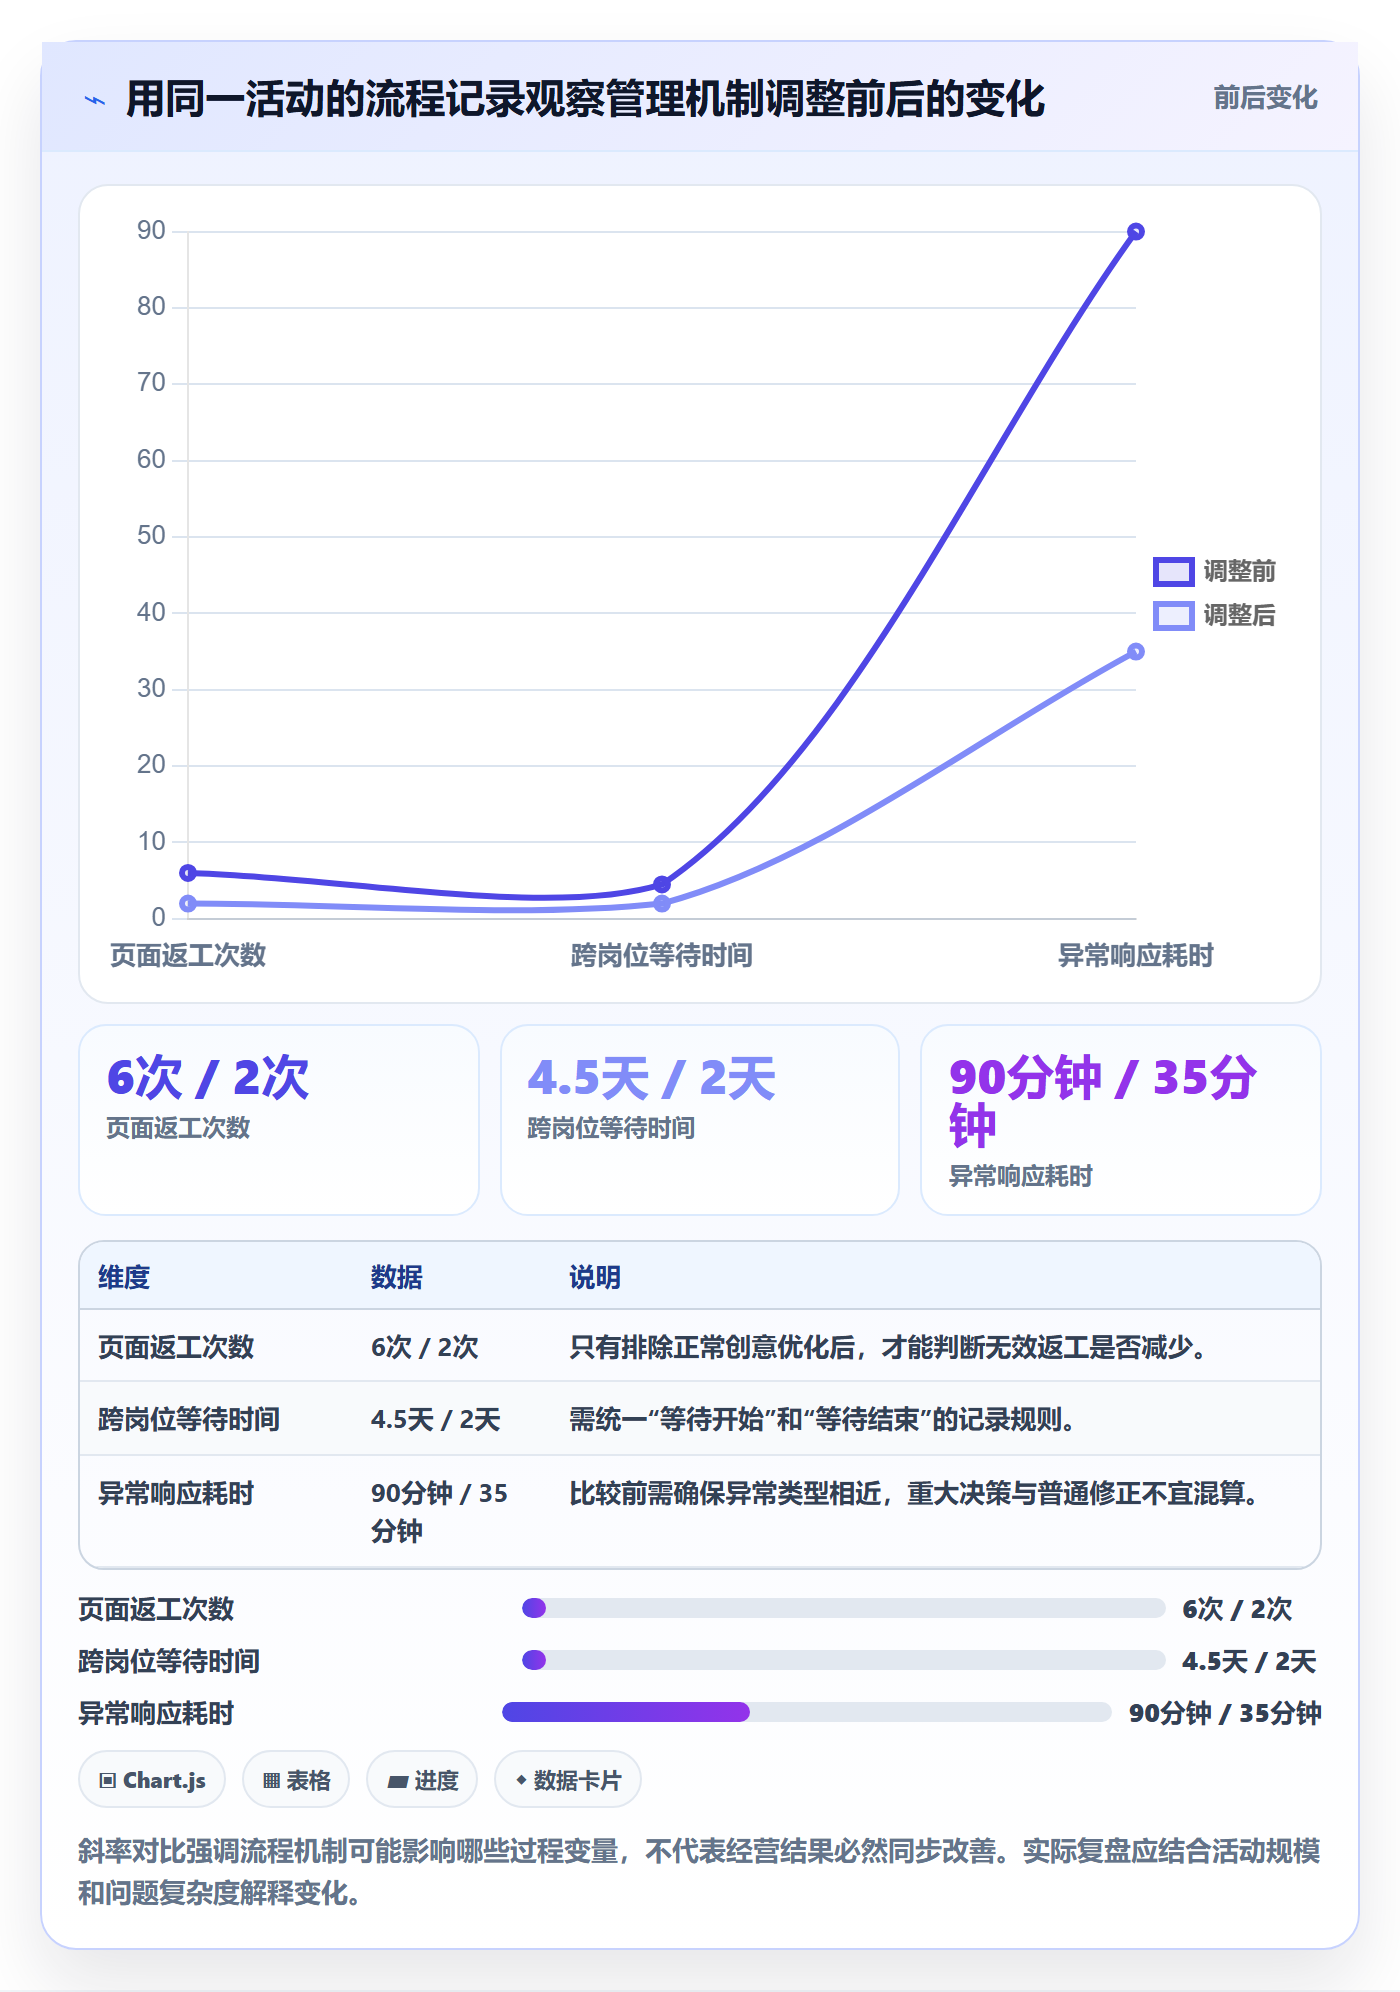Click the 维度 column header
Screen dimensions: 1400x1992
click(x=124, y=1277)
